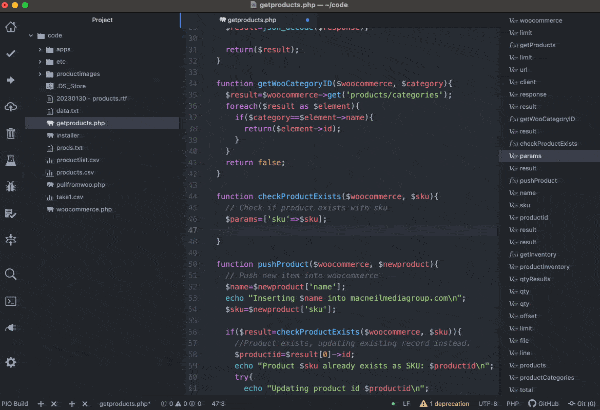This screenshot has height=410, width=600.
Task: Click the linter error counts in status bar
Action: pos(181,403)
